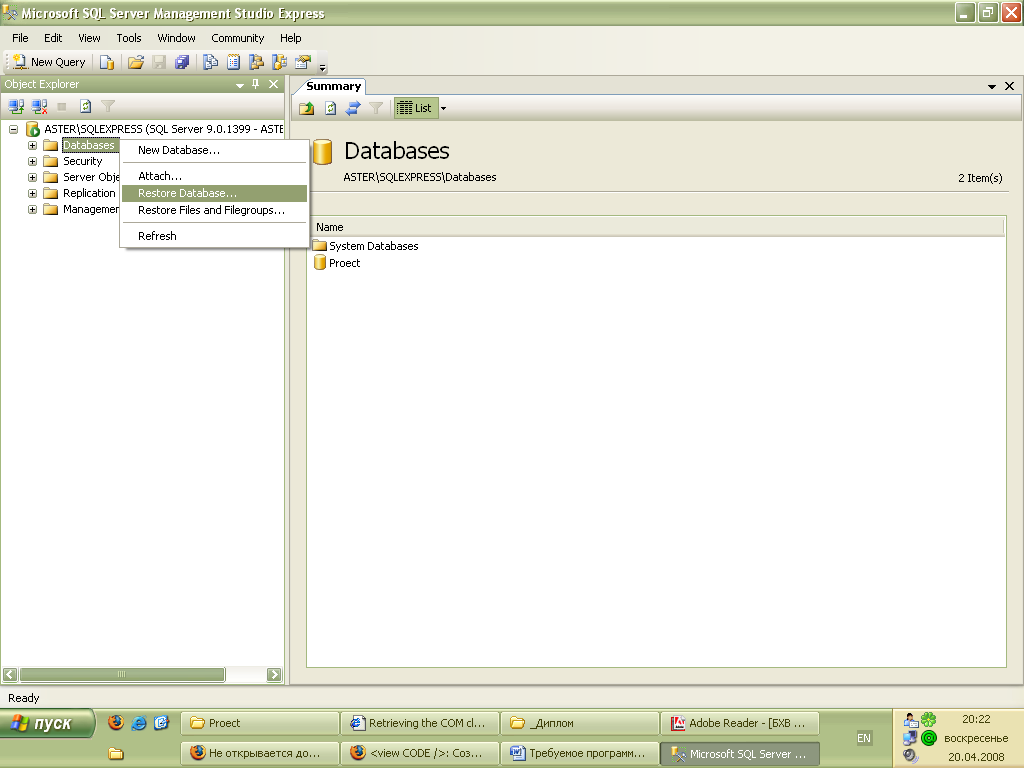The height and width of the screenshot is (768, 1024).
Task: Open the File menu
Action: click(20, 38)
